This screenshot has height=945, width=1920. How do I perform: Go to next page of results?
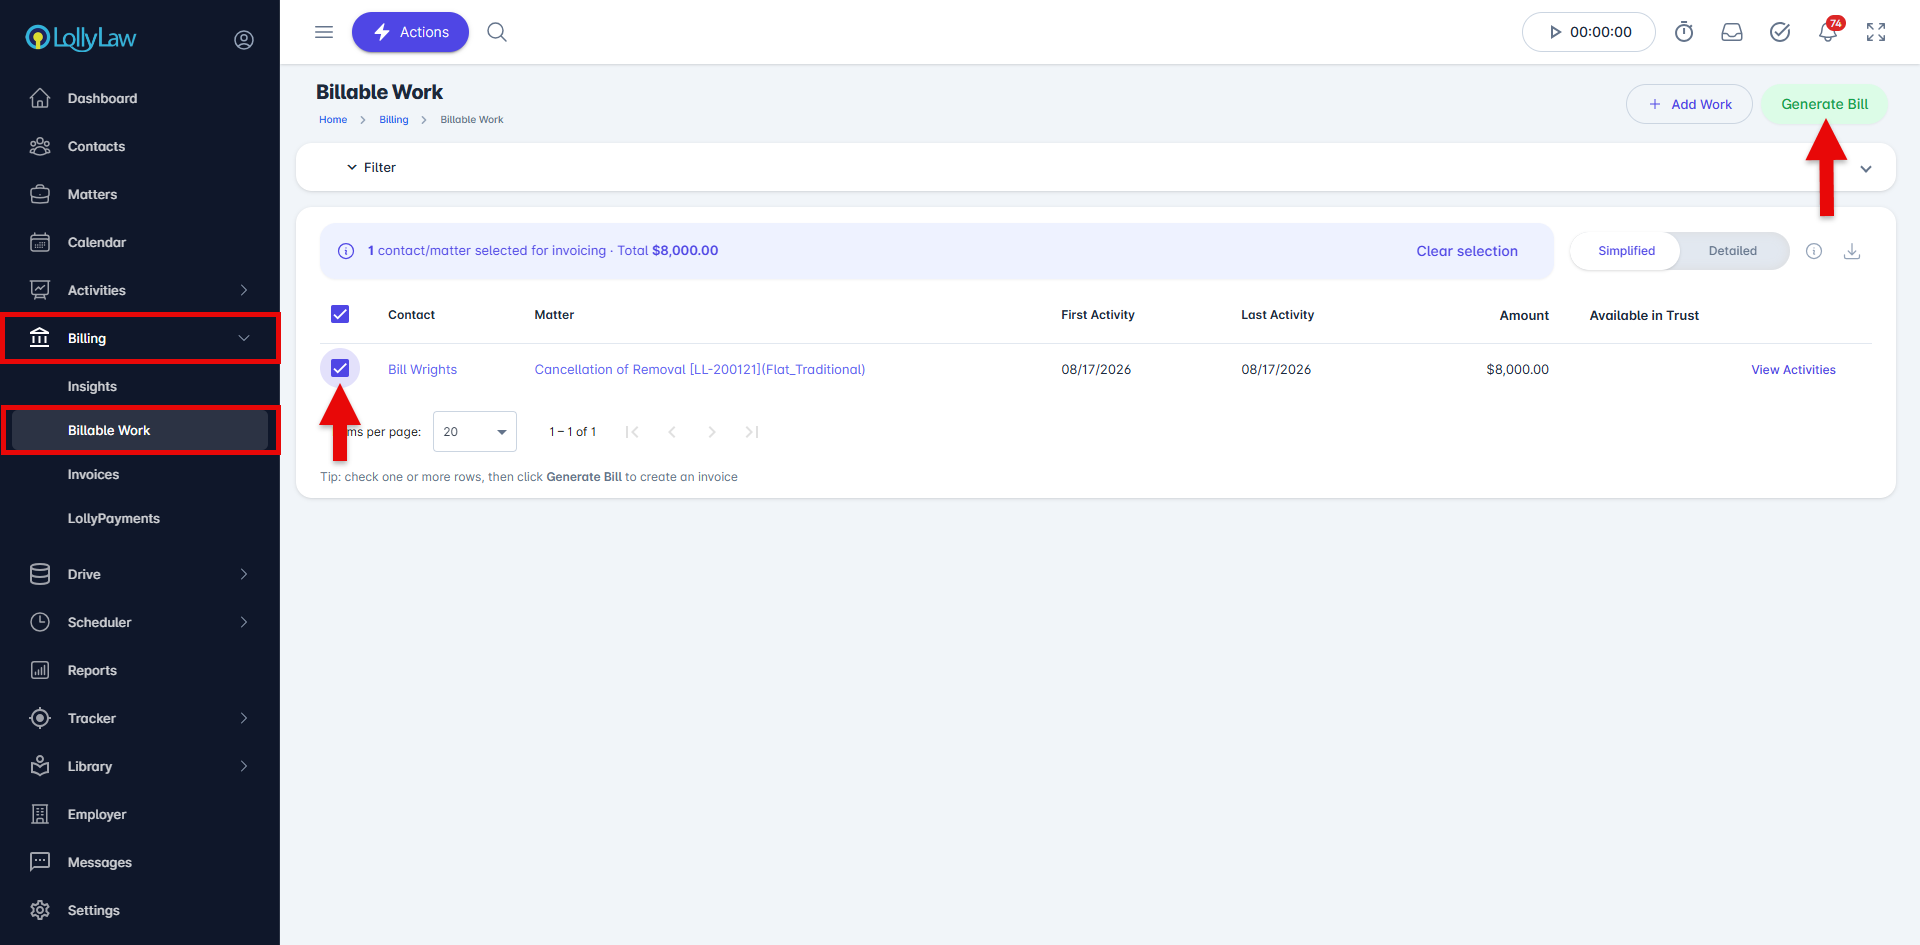click(x=712, y=432)
